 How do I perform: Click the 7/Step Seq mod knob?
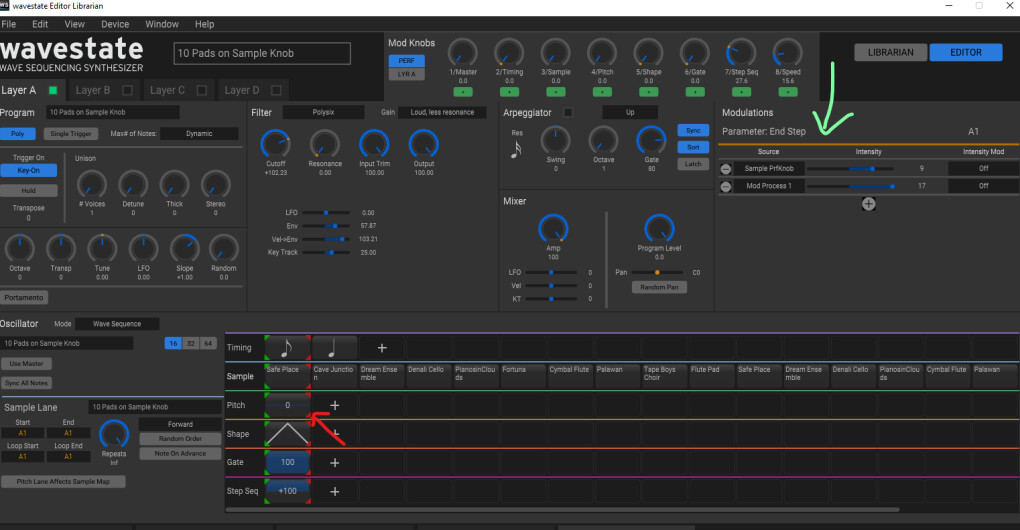pos(741,53)
